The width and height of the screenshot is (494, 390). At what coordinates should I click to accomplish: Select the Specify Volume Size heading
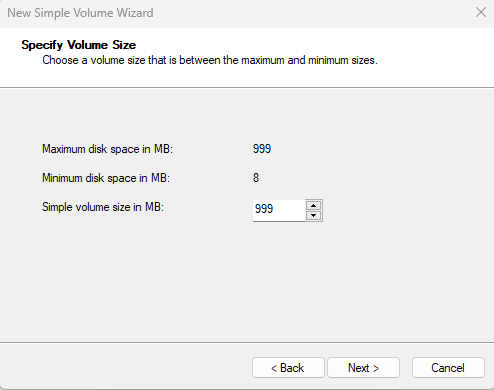tap(79, 45)
